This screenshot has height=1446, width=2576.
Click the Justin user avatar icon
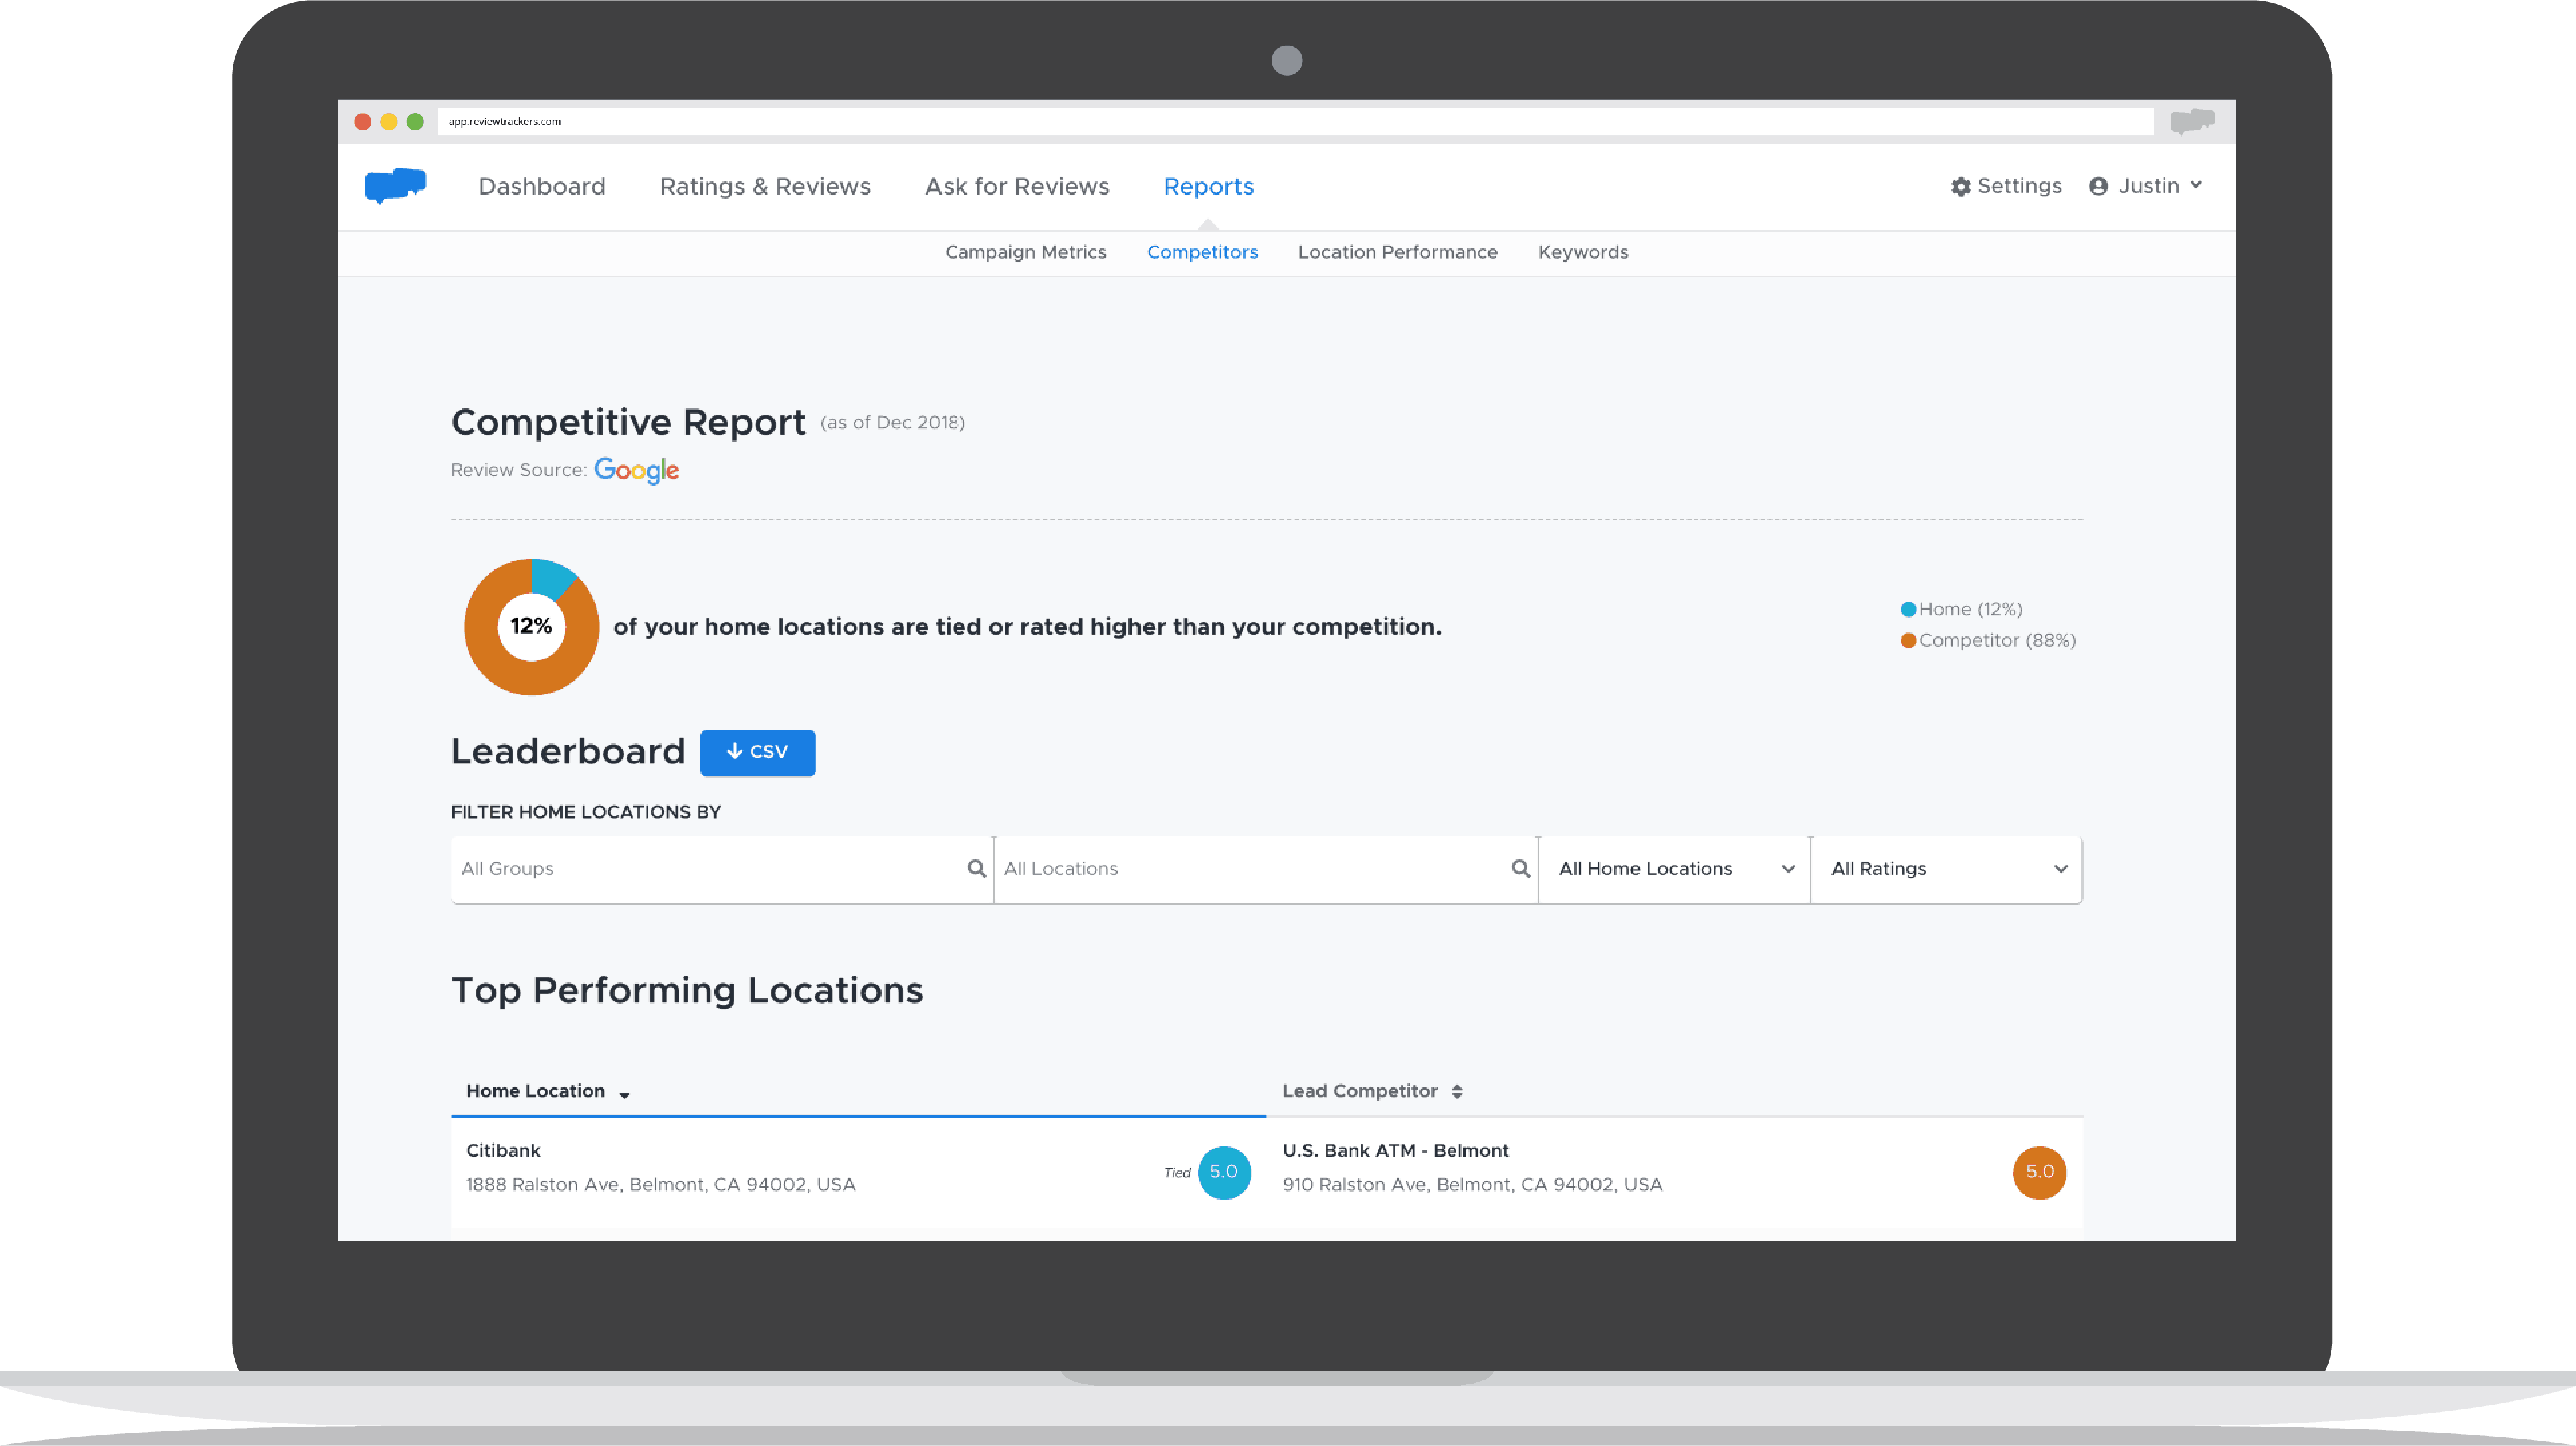point(2098,187)
